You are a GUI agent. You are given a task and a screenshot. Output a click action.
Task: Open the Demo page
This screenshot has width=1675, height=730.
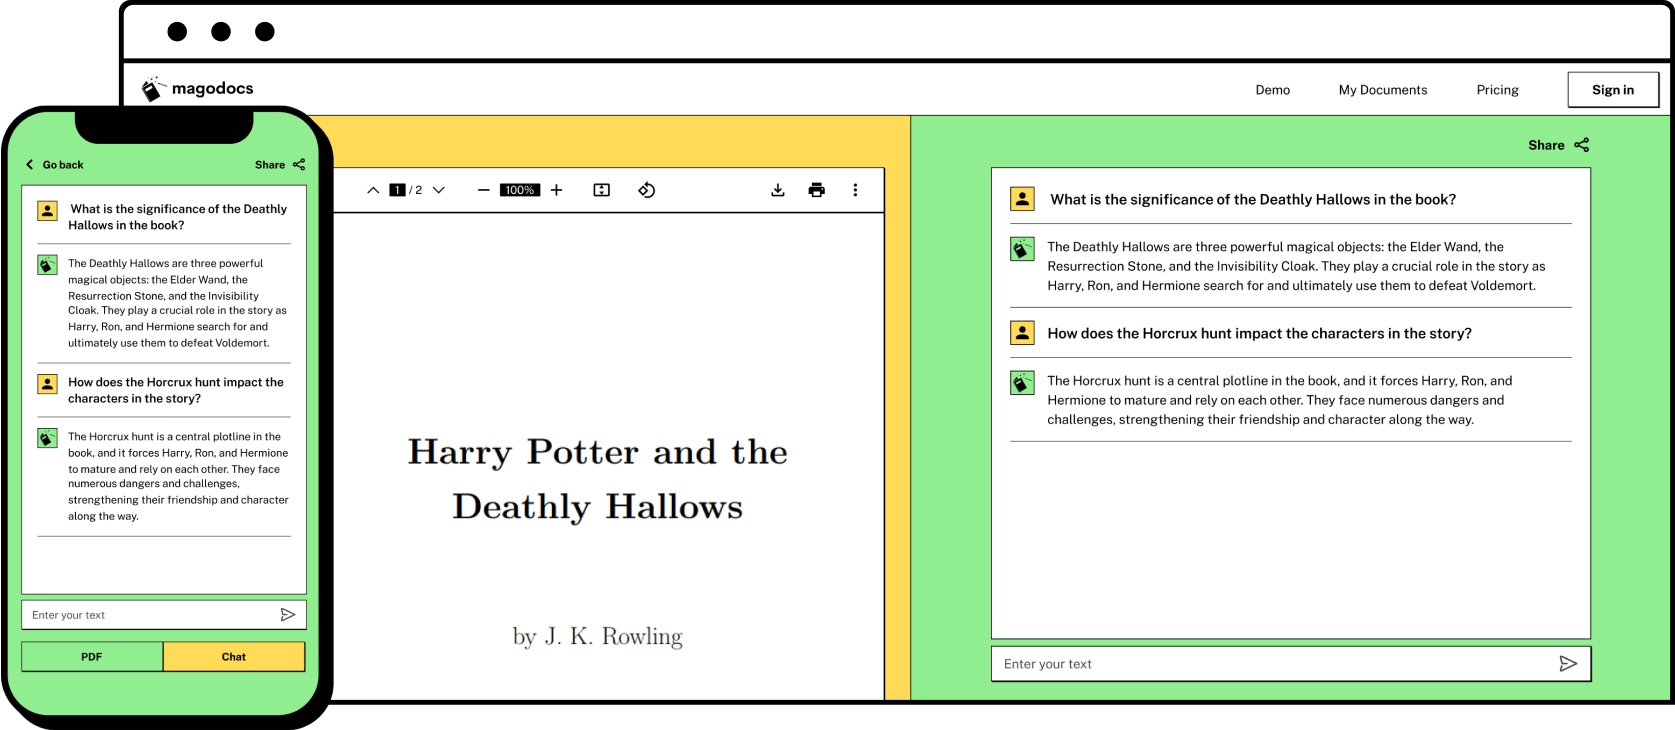click(x=1273, y=90)
